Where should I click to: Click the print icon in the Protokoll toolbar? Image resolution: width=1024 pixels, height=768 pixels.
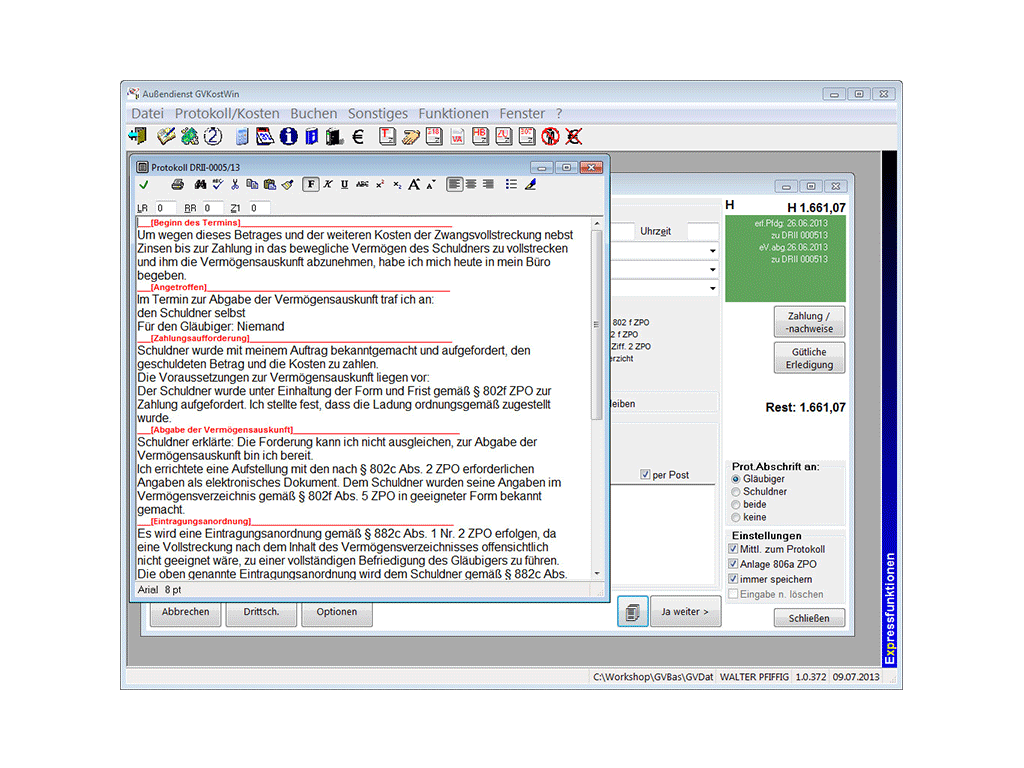178,185
